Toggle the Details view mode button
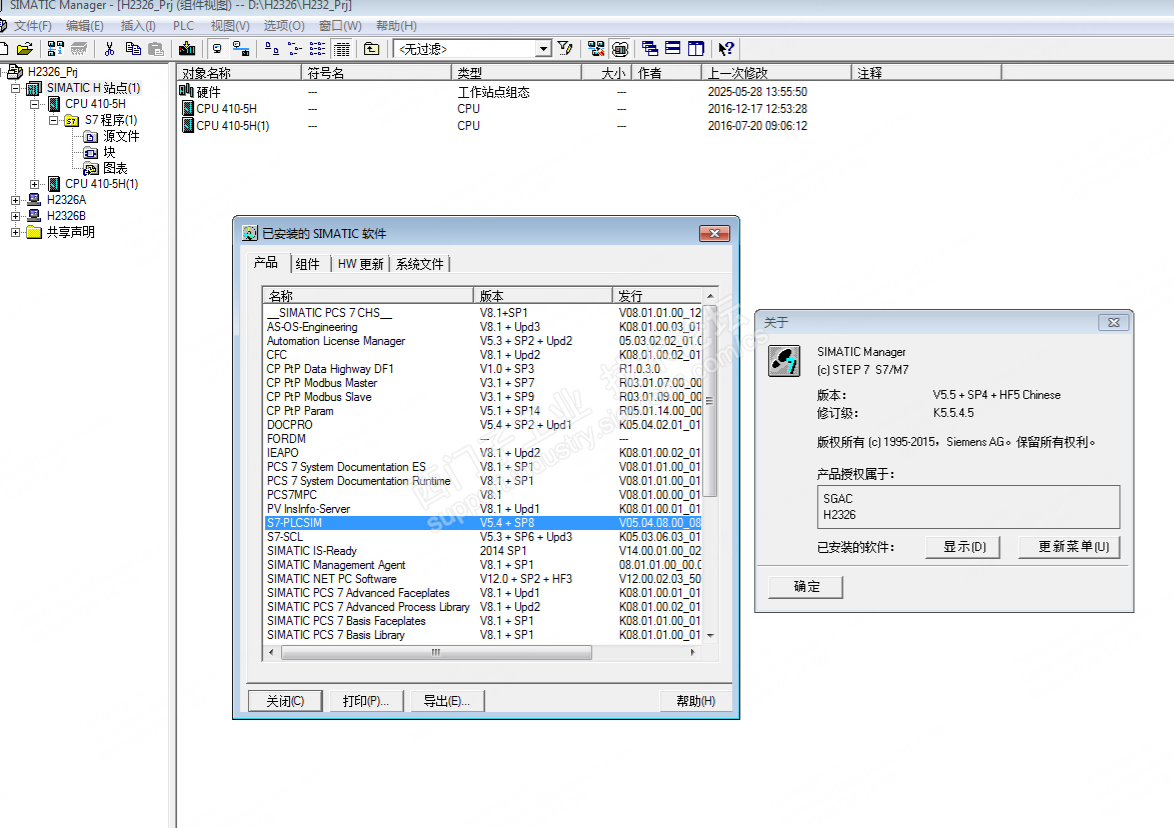Viewport: 1174px width, 828px height. pyautogui.click(x=342, y=48)
